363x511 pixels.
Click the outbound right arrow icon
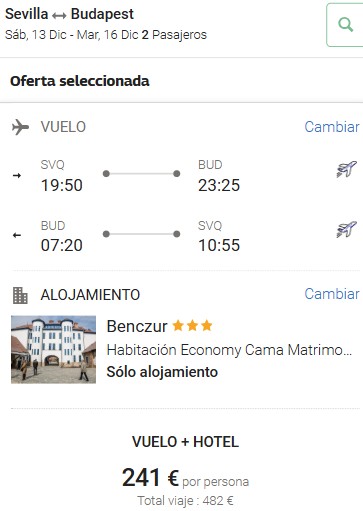17,175
